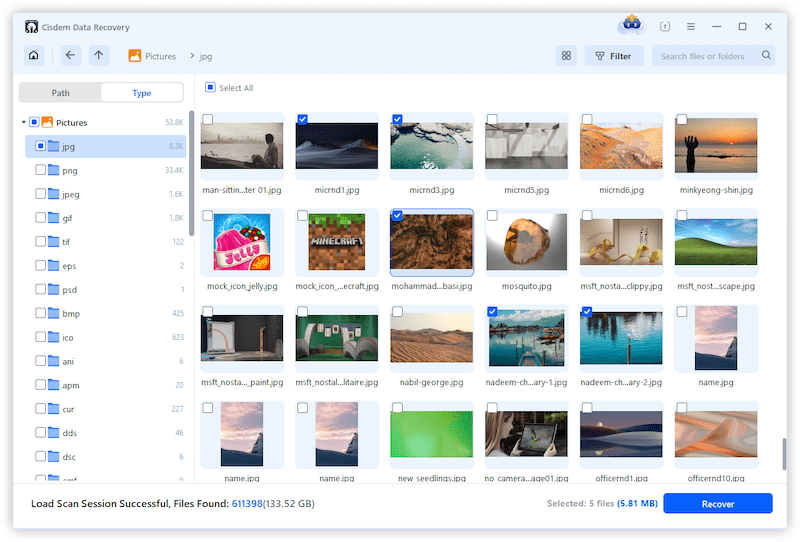Click the search magnifier icon

766,55
